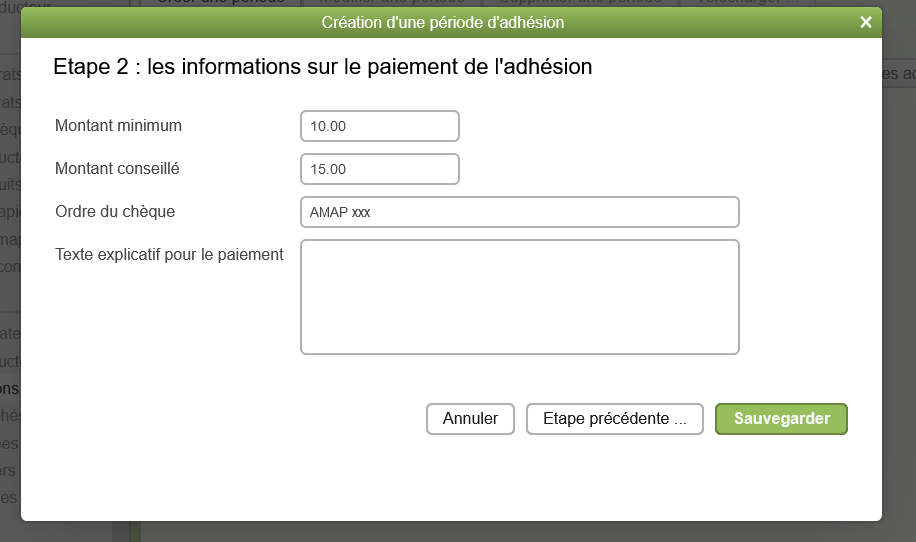Click the Montant minimum amount field
The width and height of the screenshot is (916, 542).
pyautogui.click(x=380, y=126)
